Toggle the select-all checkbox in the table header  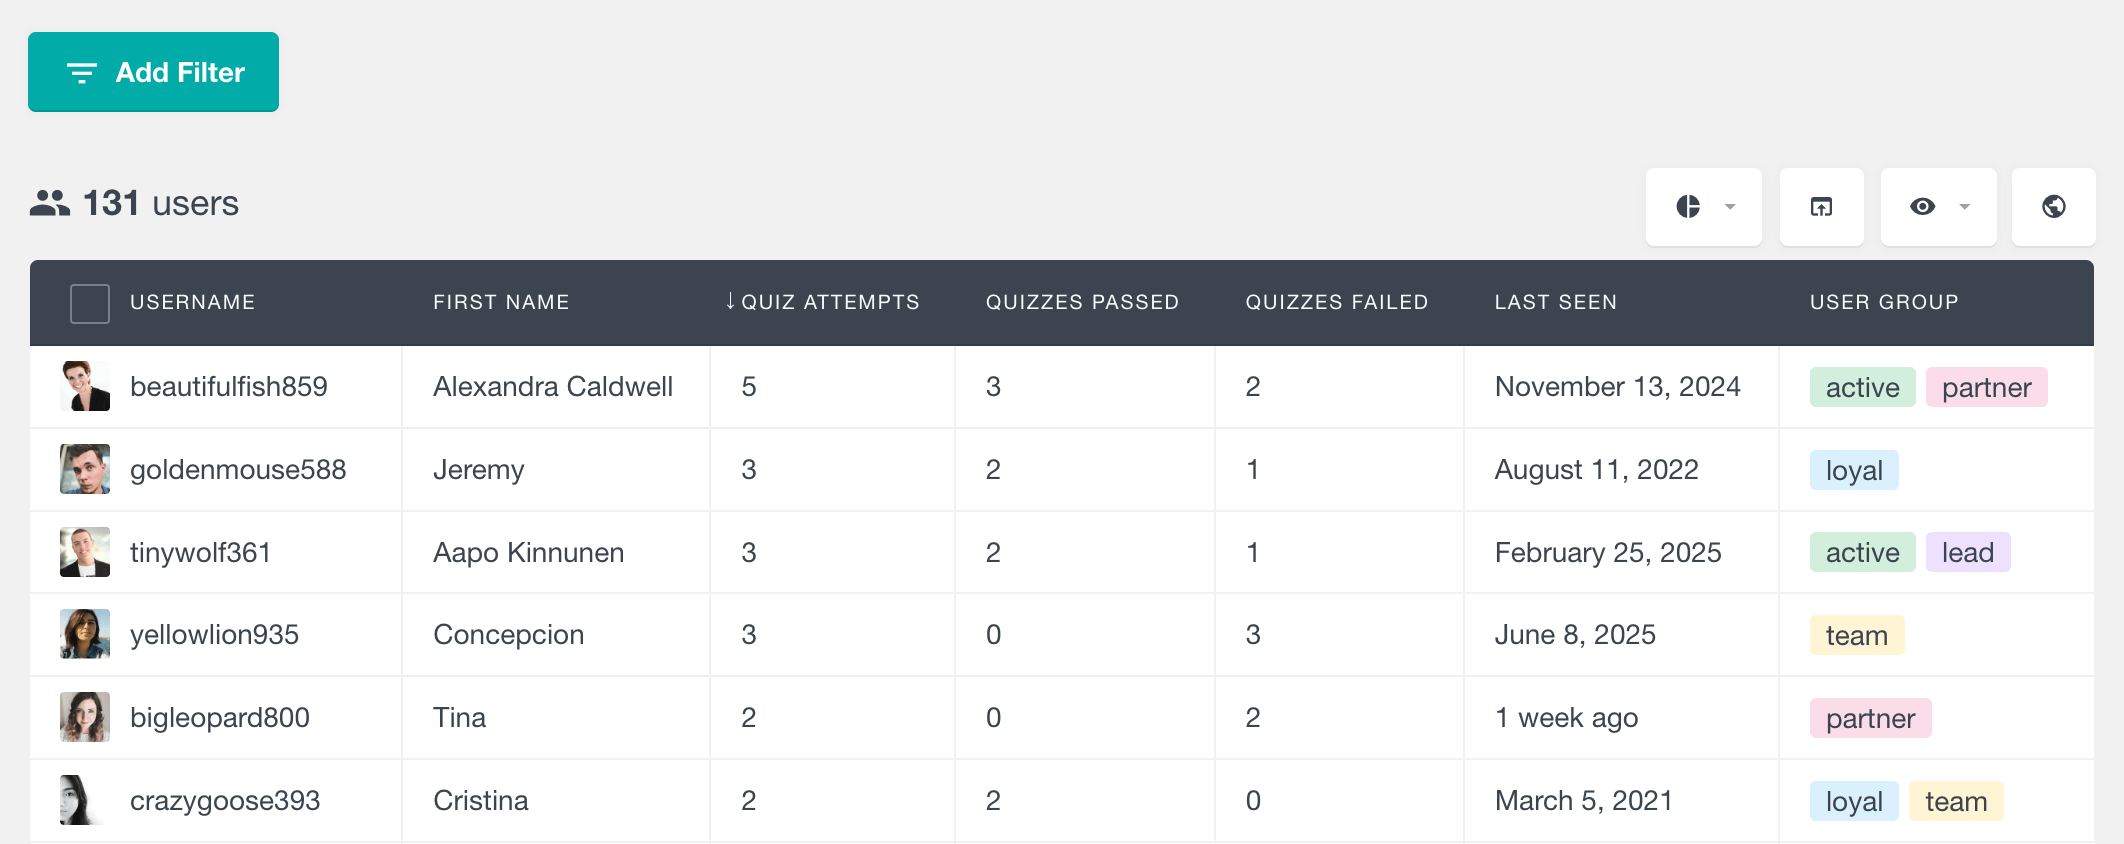coord(89,303)
